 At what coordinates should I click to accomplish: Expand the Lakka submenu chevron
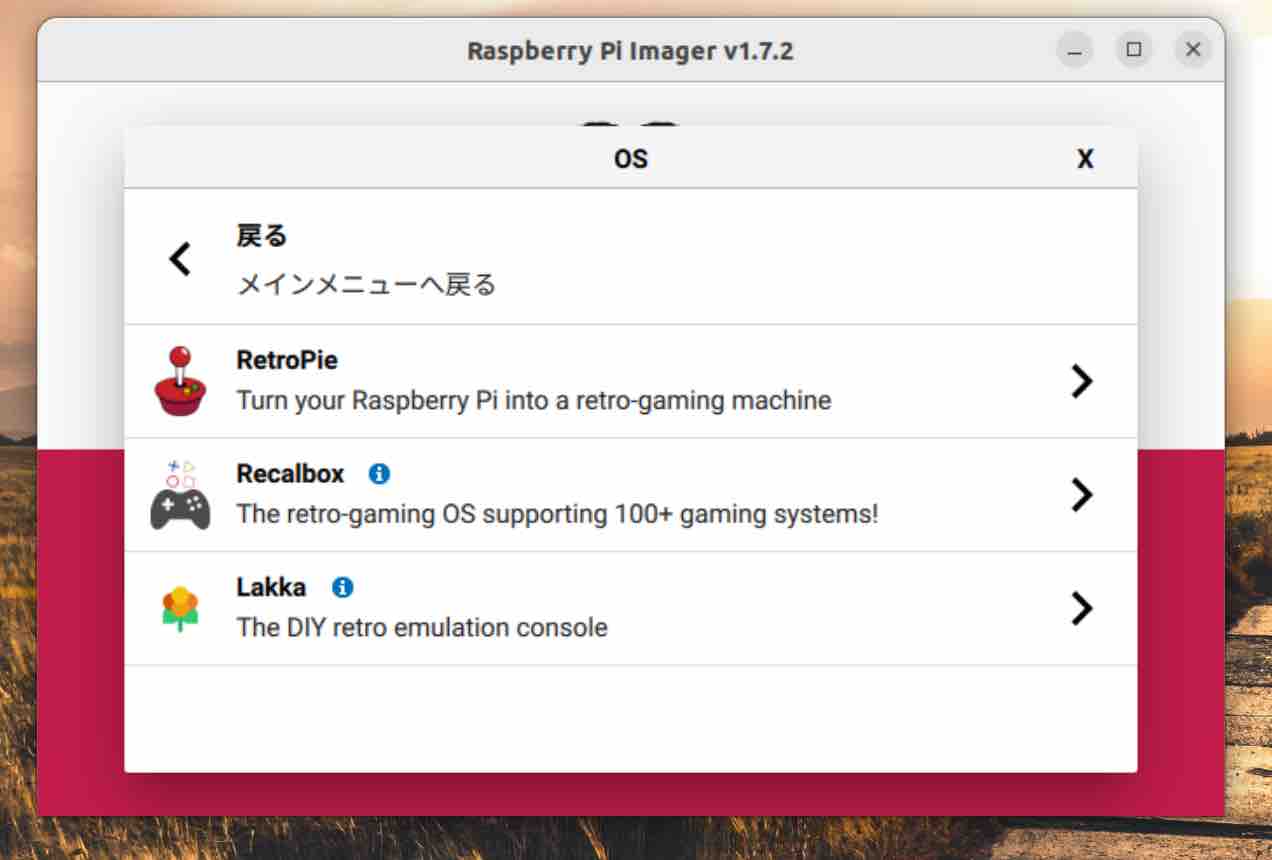[1081, 608]
